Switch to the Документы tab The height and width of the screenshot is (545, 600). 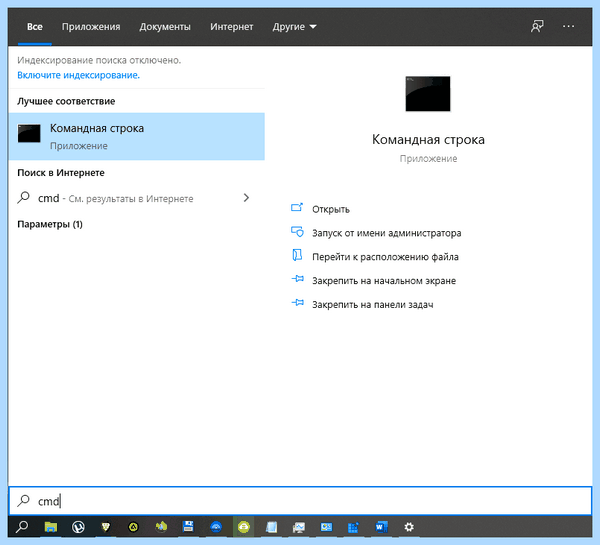click(x=165, y=27)
